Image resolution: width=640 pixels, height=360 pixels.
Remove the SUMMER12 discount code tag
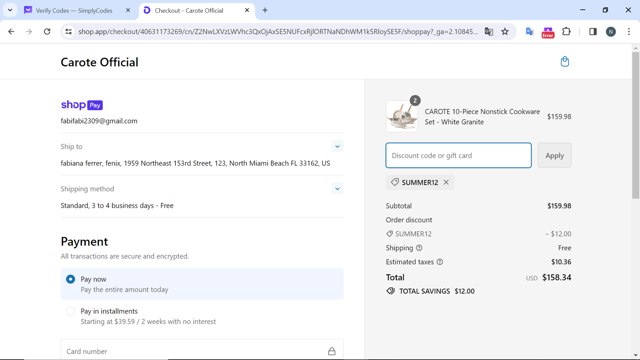click(x=446, y=182)
